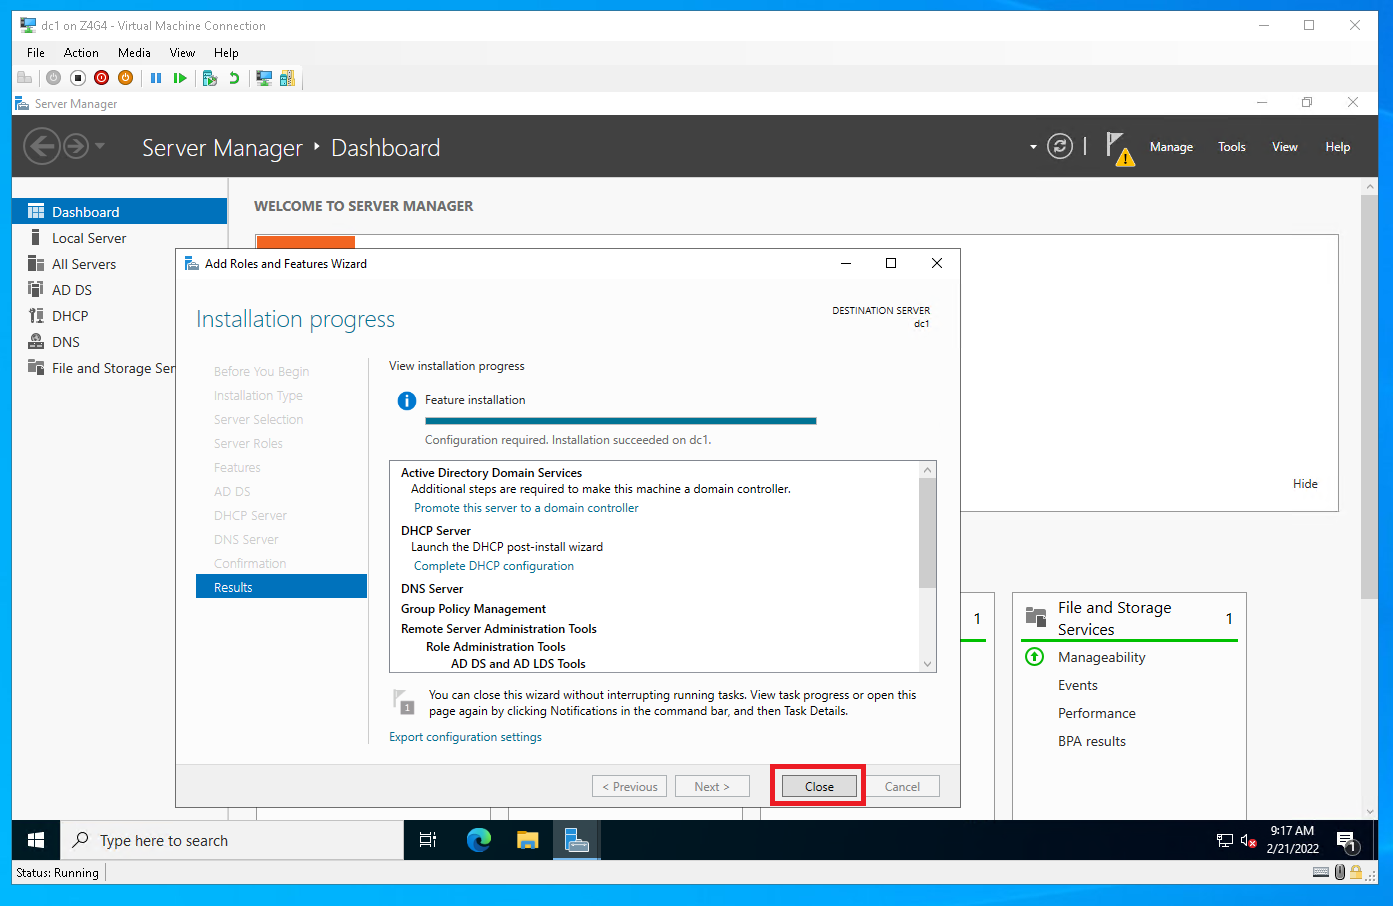Click Complete DHCP configuration link

click(x=494, y=566)
